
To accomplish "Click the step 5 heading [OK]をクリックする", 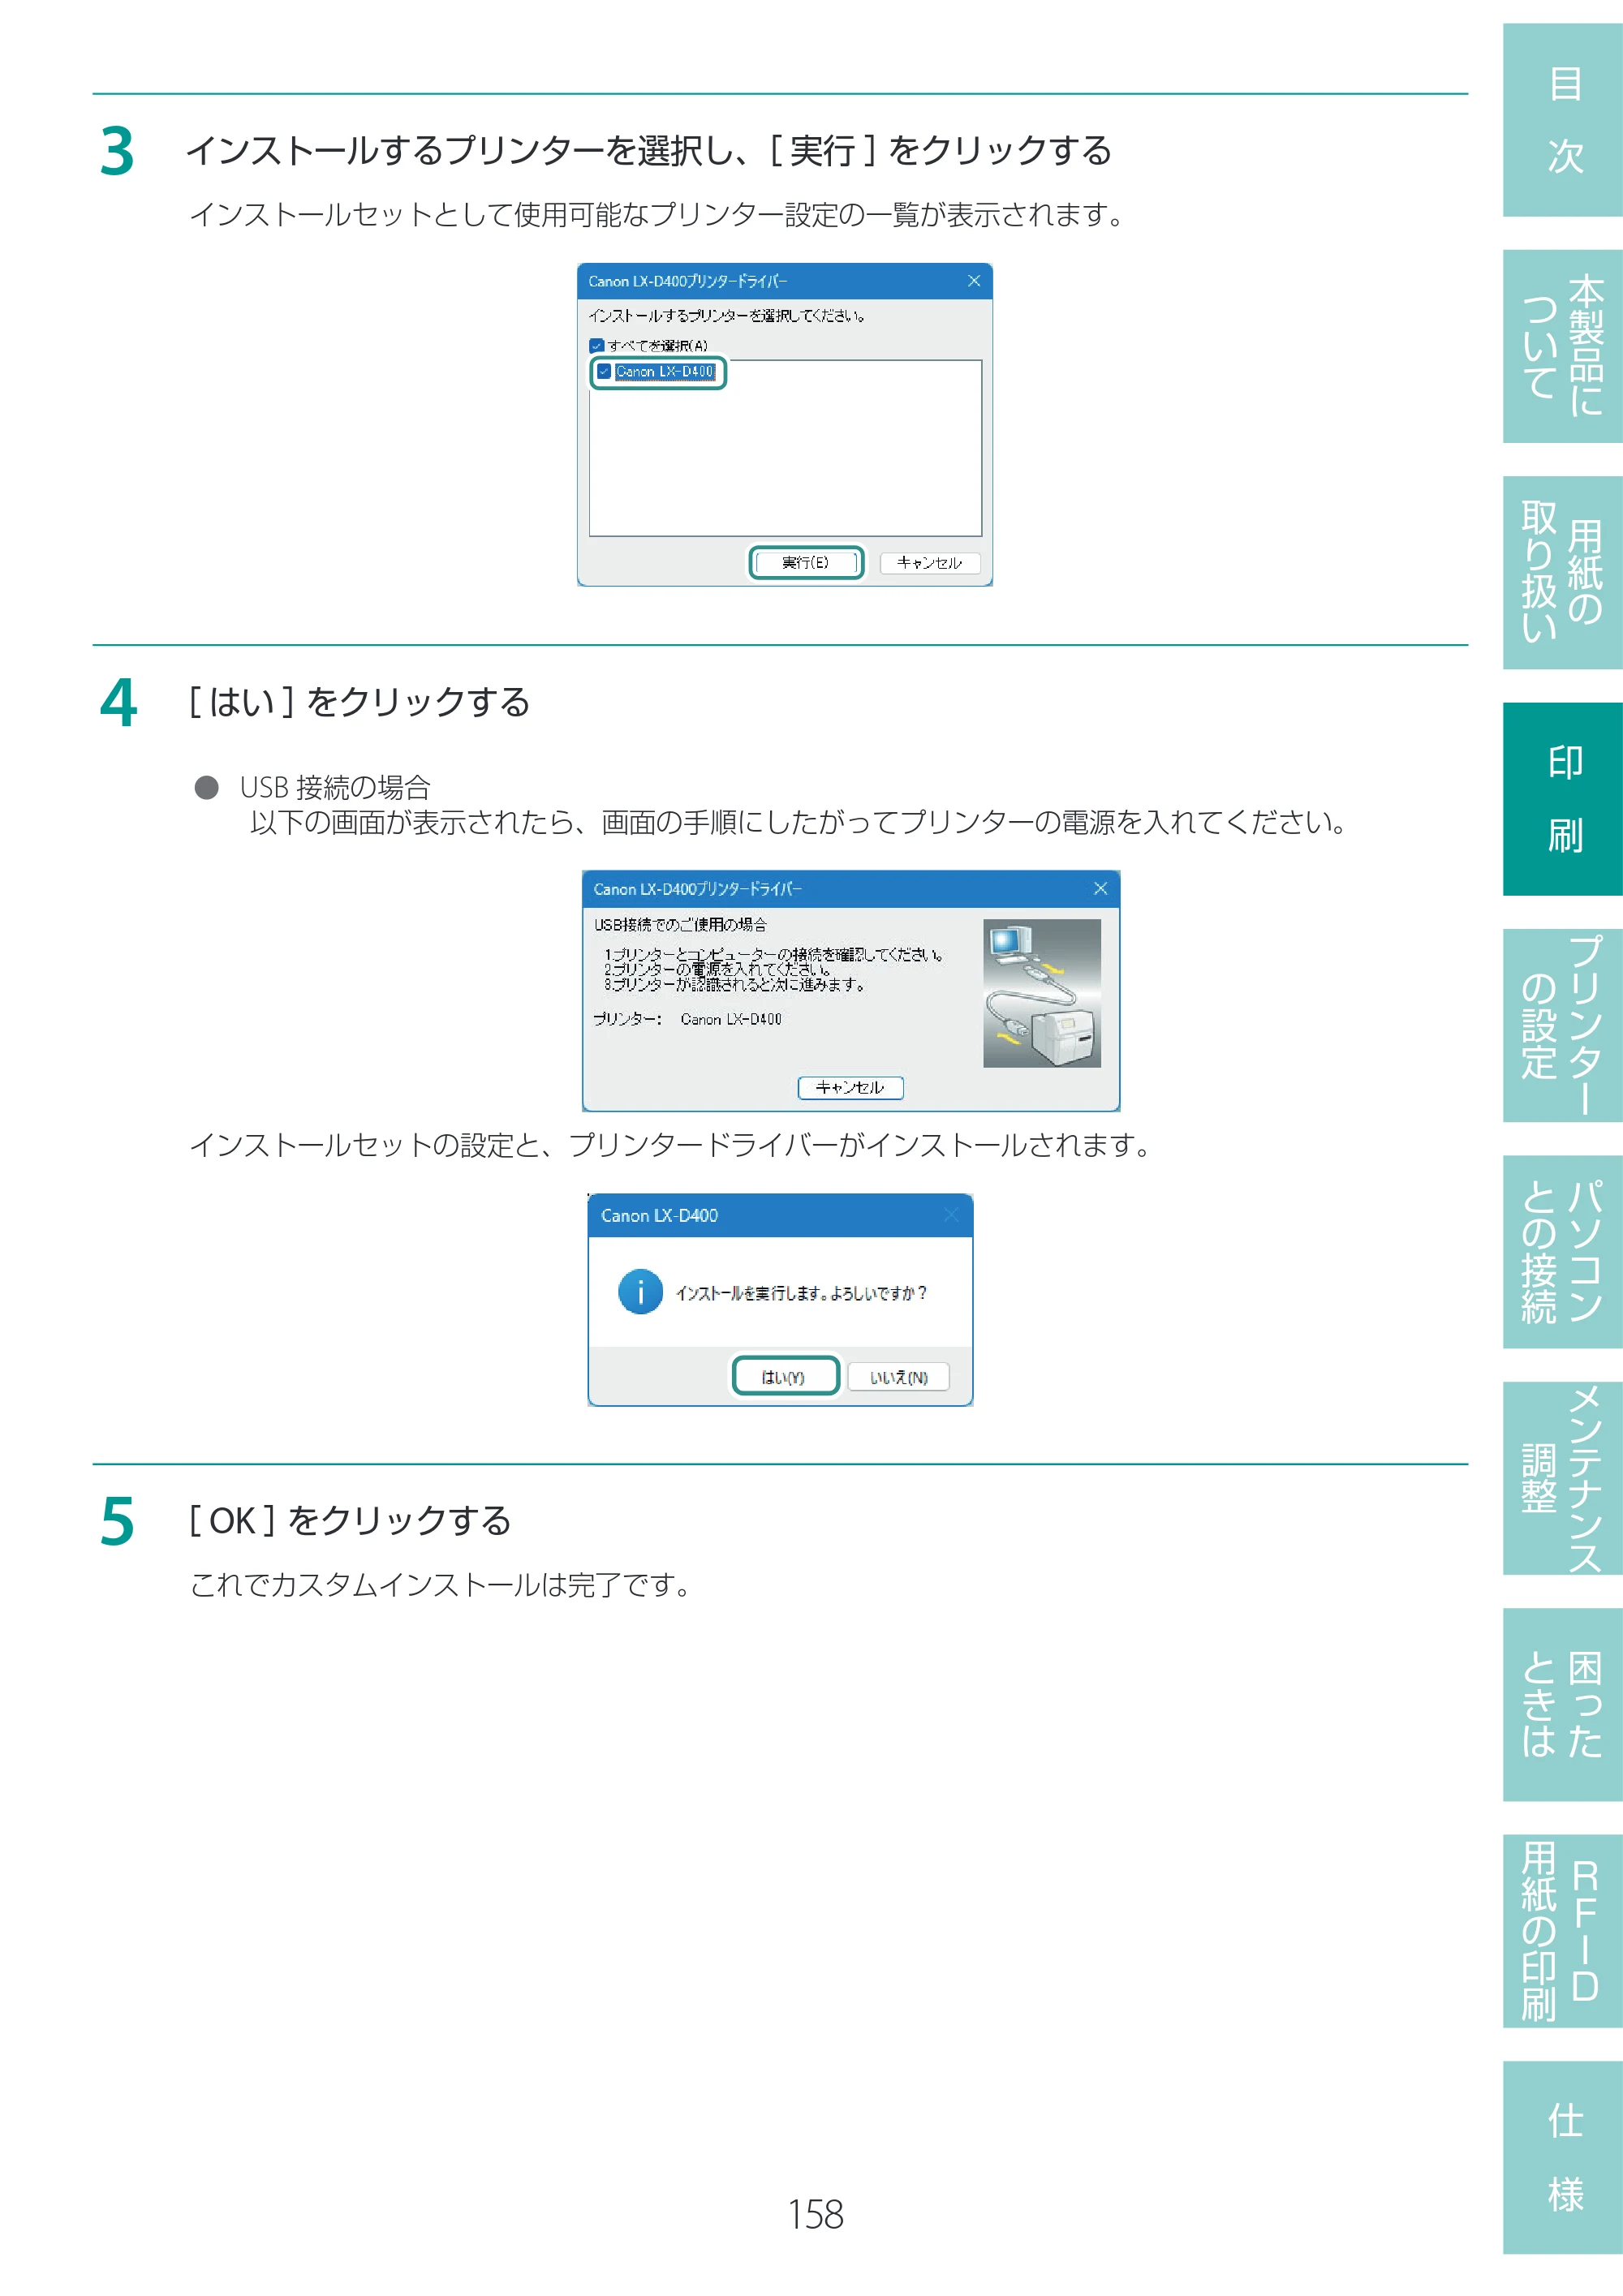I will [350, 1521].
